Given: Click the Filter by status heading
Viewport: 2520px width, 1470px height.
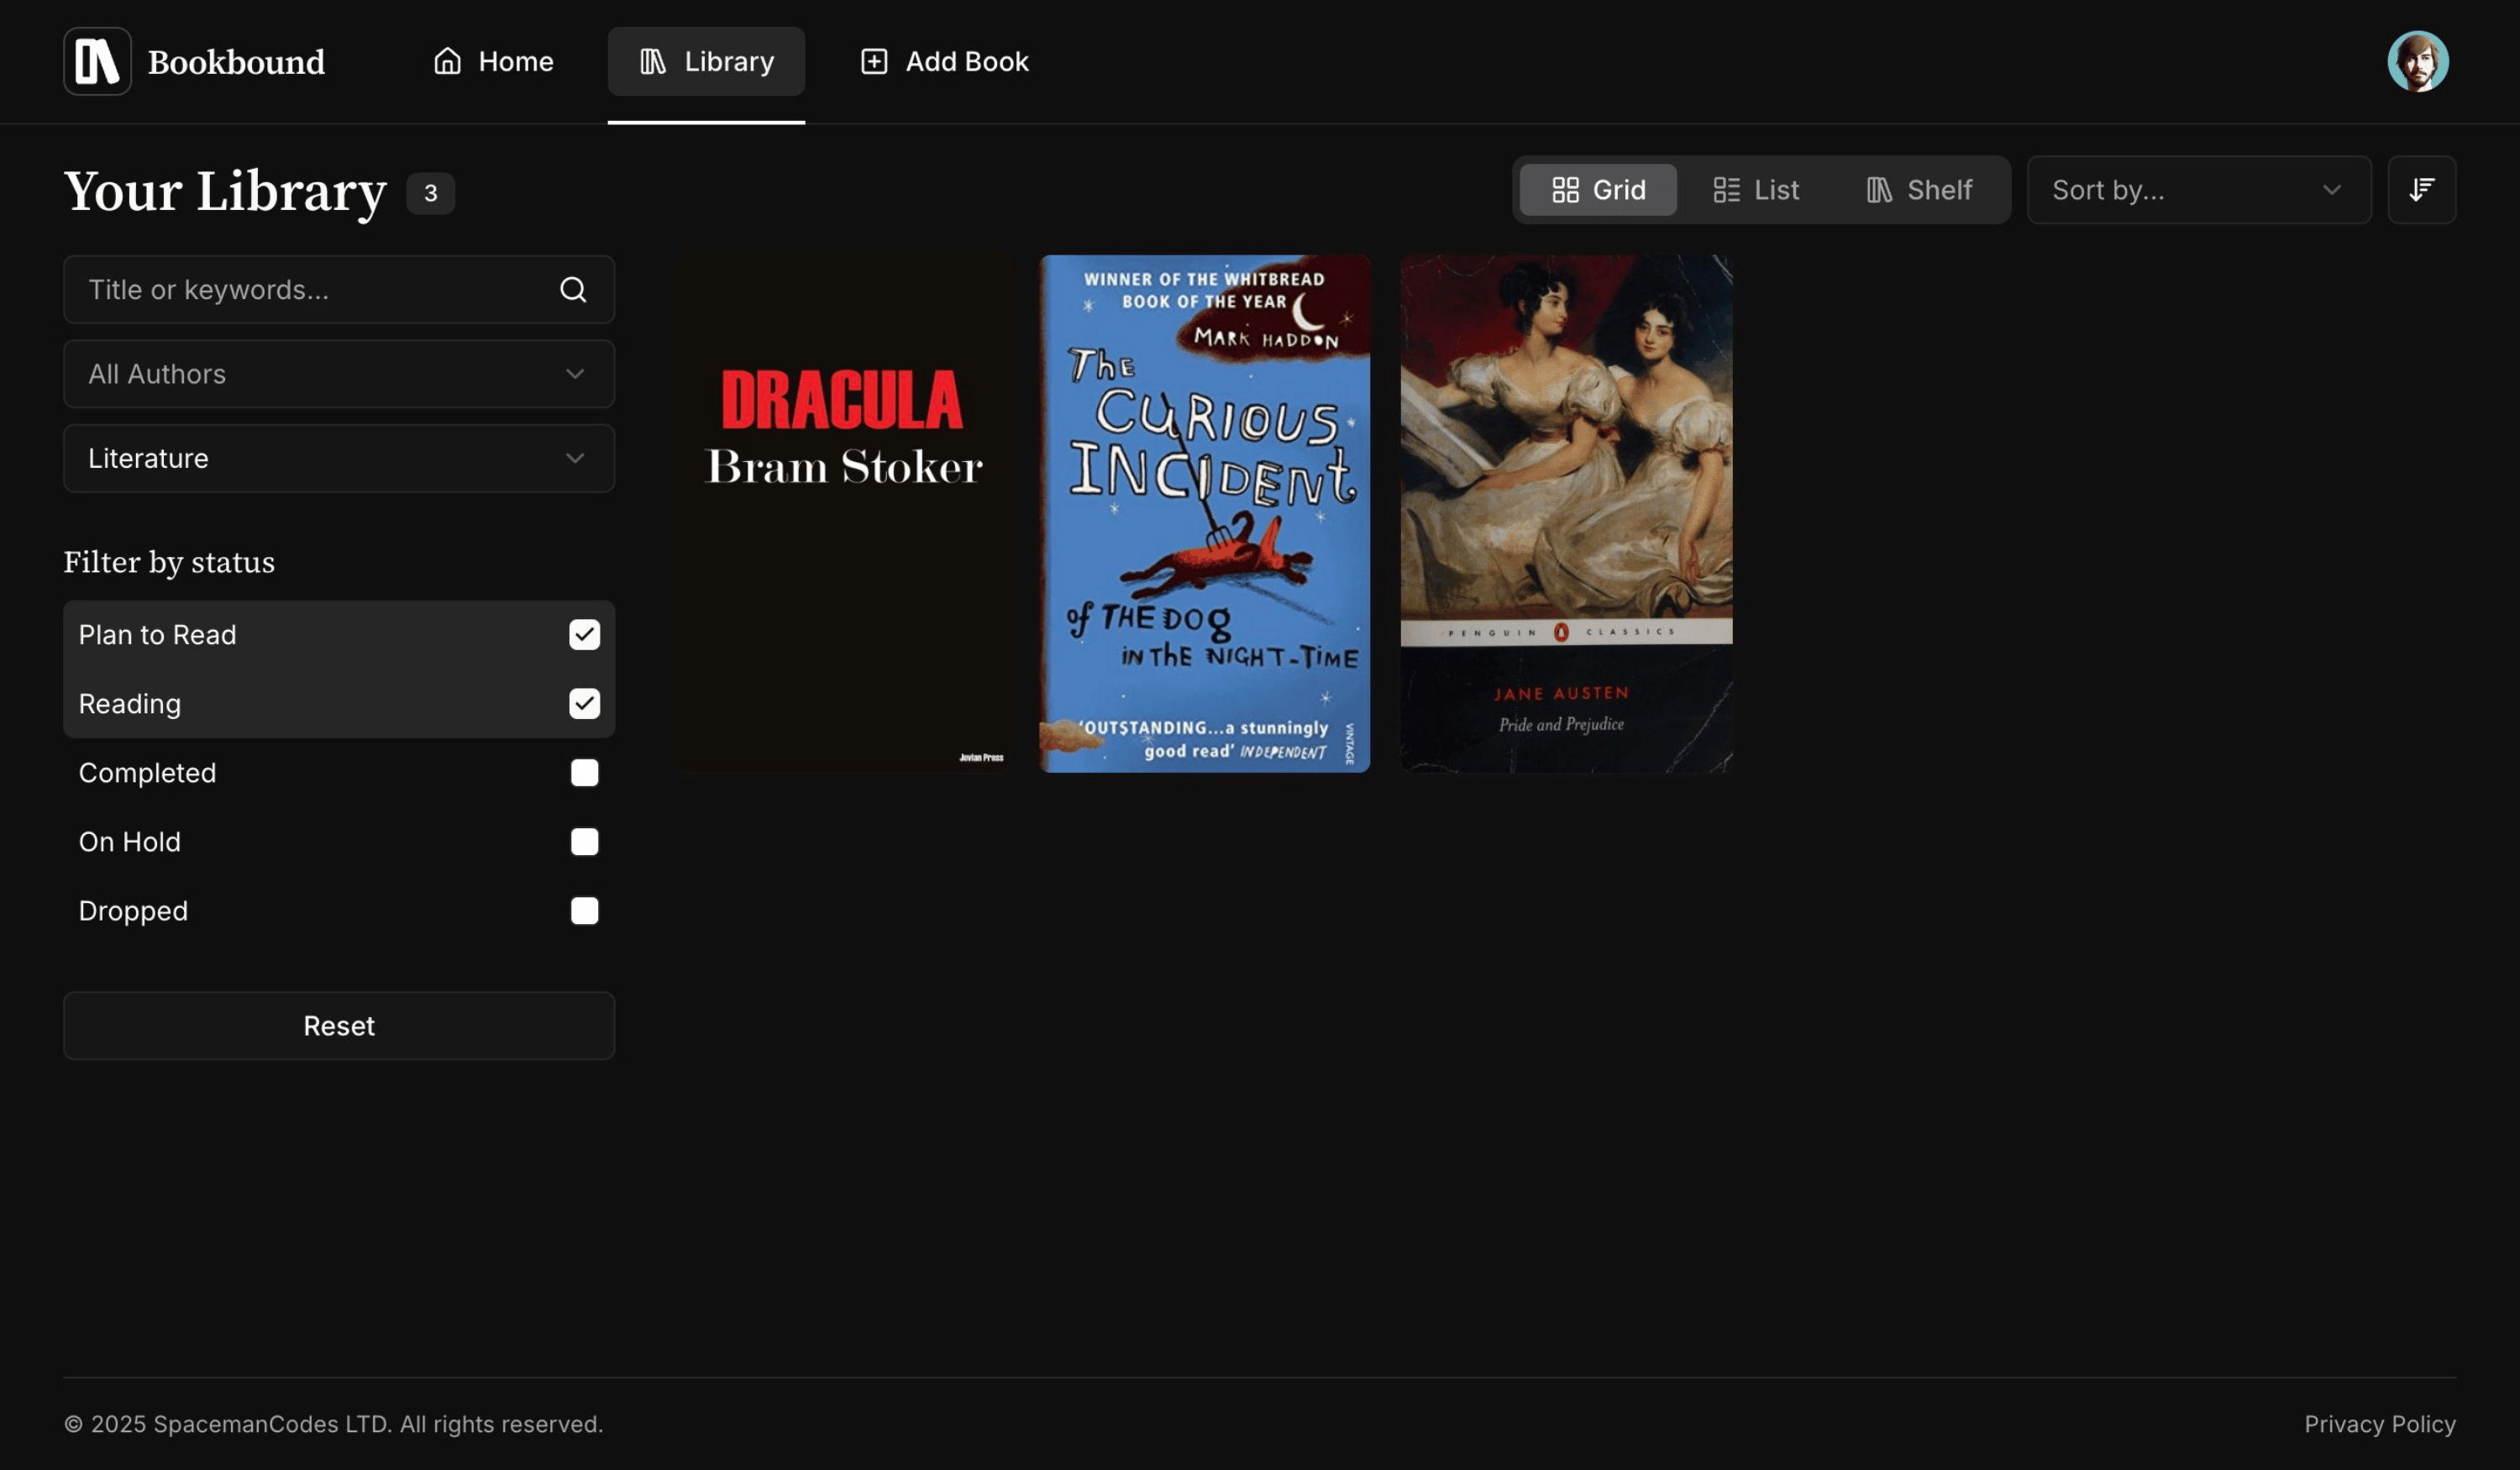Looking at the screenshot, I should click(169, 563).
